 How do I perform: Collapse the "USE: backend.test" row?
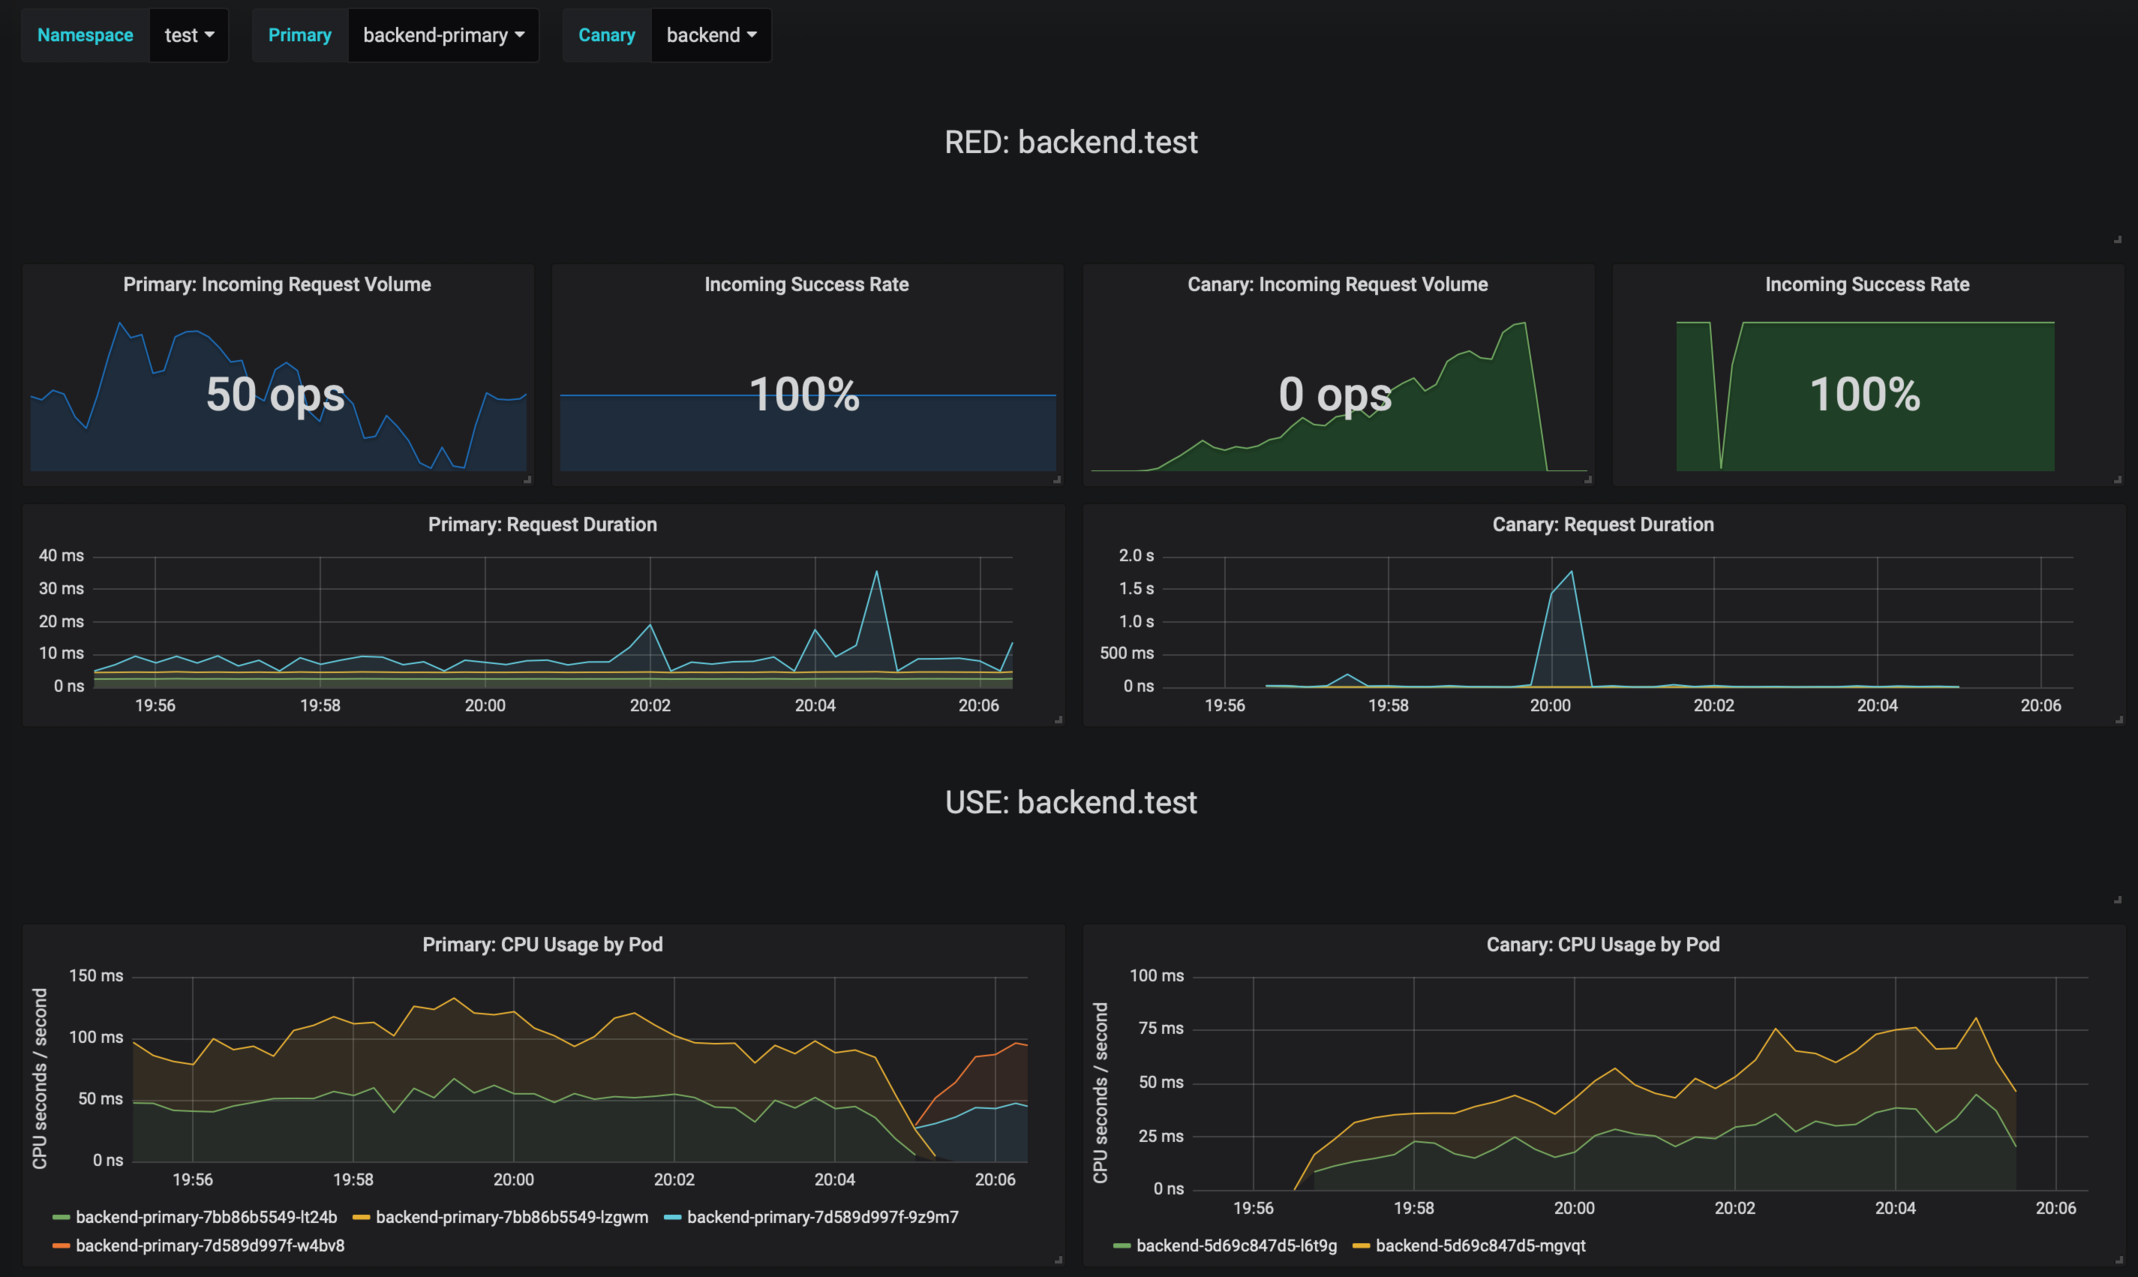(1071, 802)
